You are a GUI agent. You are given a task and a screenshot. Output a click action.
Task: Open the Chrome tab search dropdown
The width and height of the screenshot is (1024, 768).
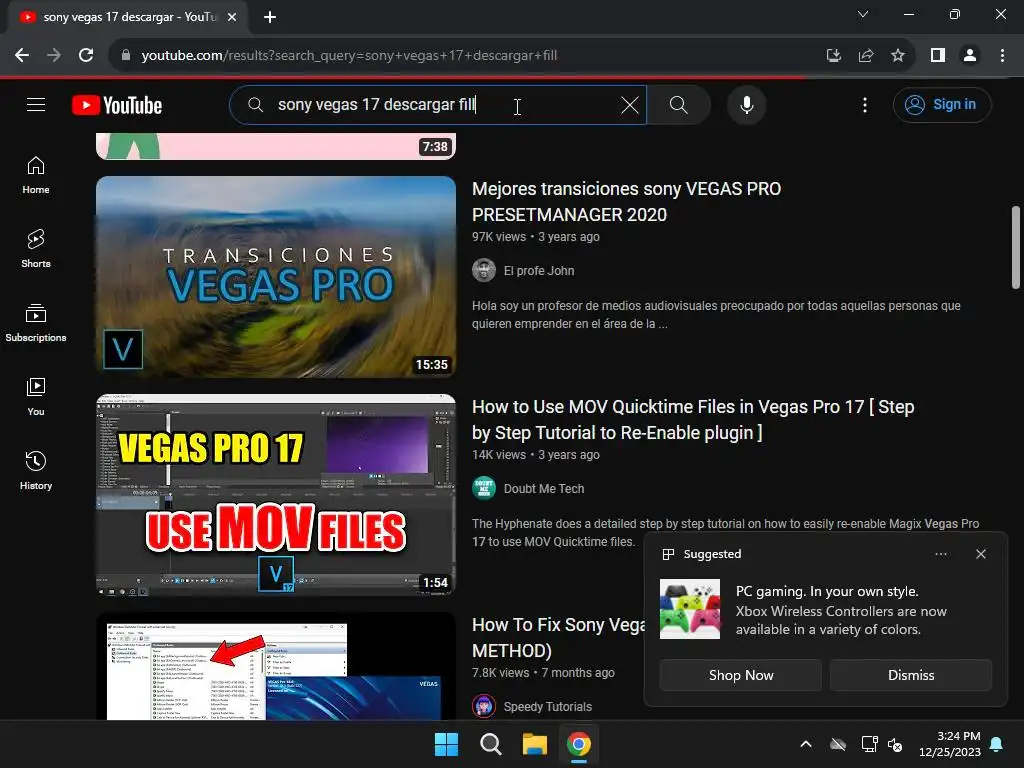click(863, 14)
